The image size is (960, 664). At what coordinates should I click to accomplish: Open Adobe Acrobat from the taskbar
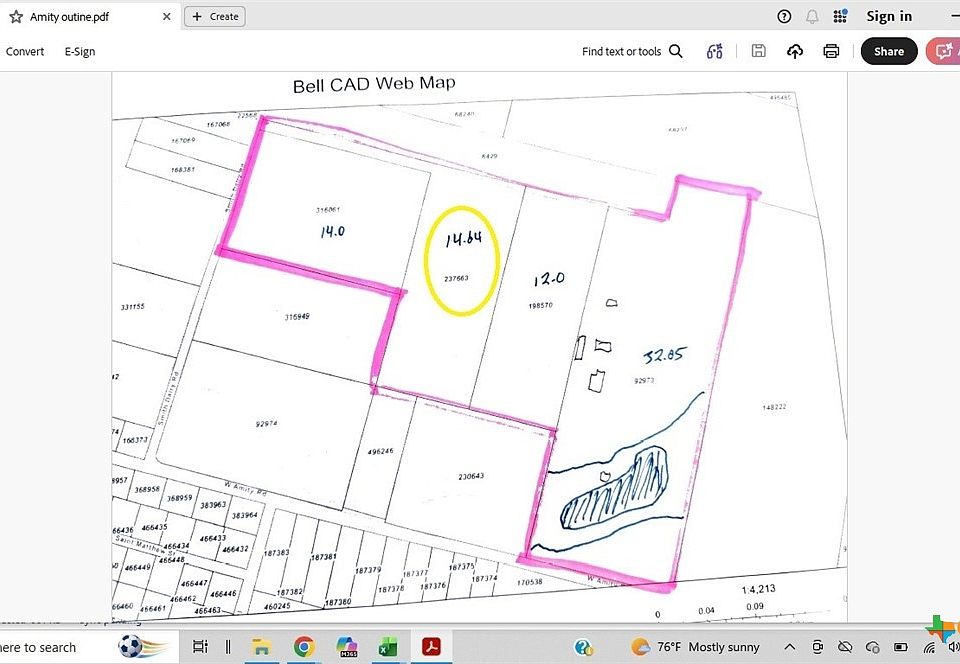coord(432,647)
